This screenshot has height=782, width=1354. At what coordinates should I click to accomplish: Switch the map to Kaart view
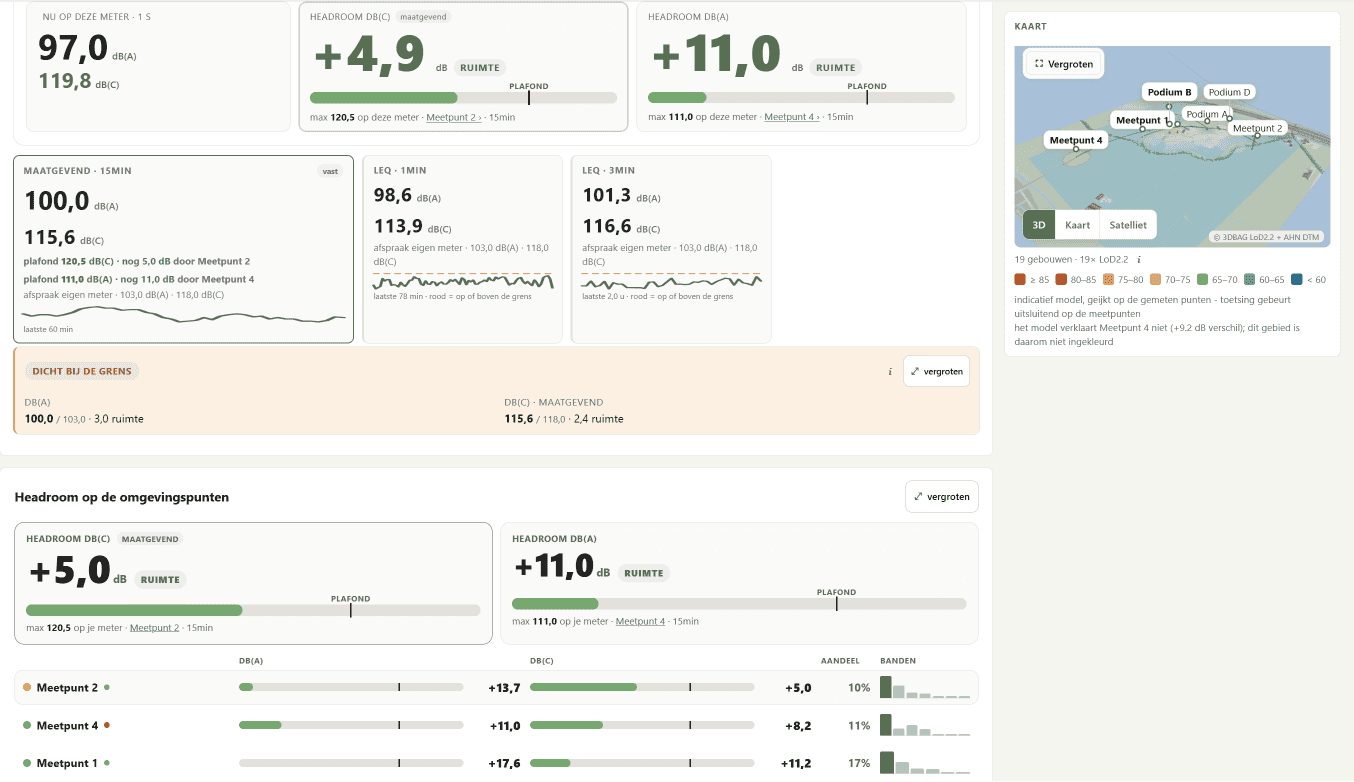pos(1077,225)
